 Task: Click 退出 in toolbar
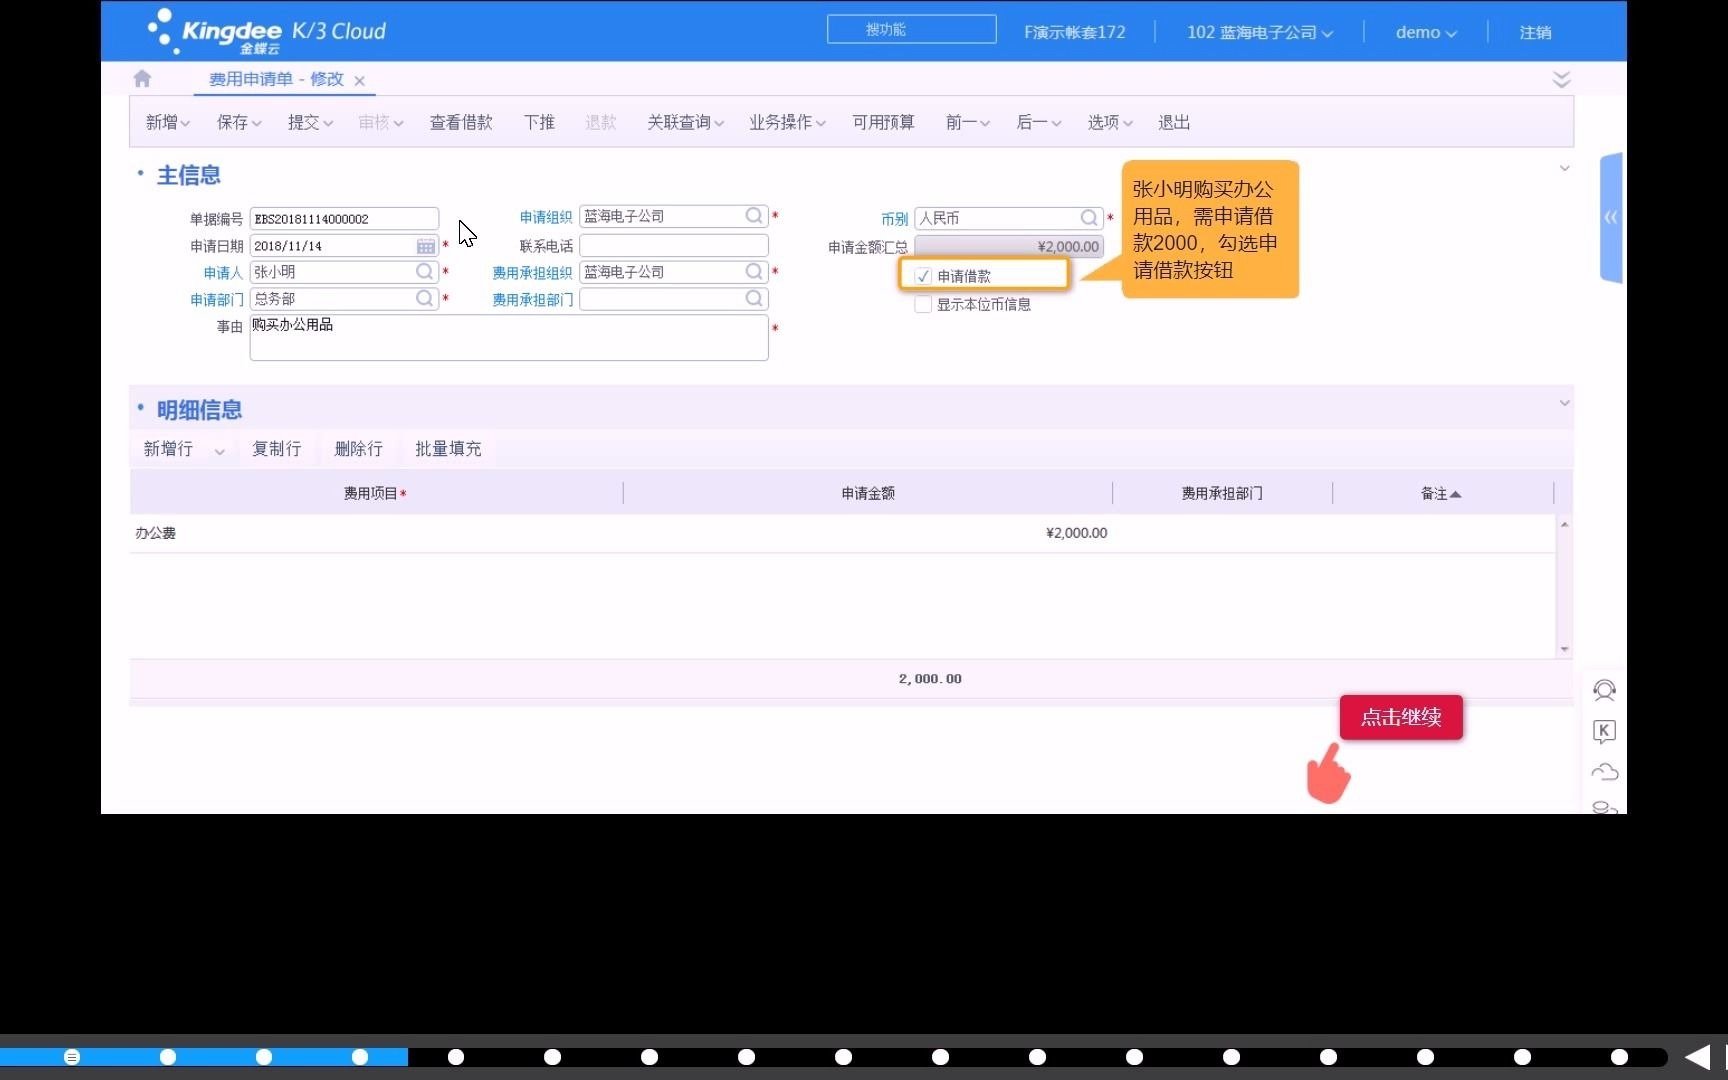pyautogui.click(x=1174, y=122)
